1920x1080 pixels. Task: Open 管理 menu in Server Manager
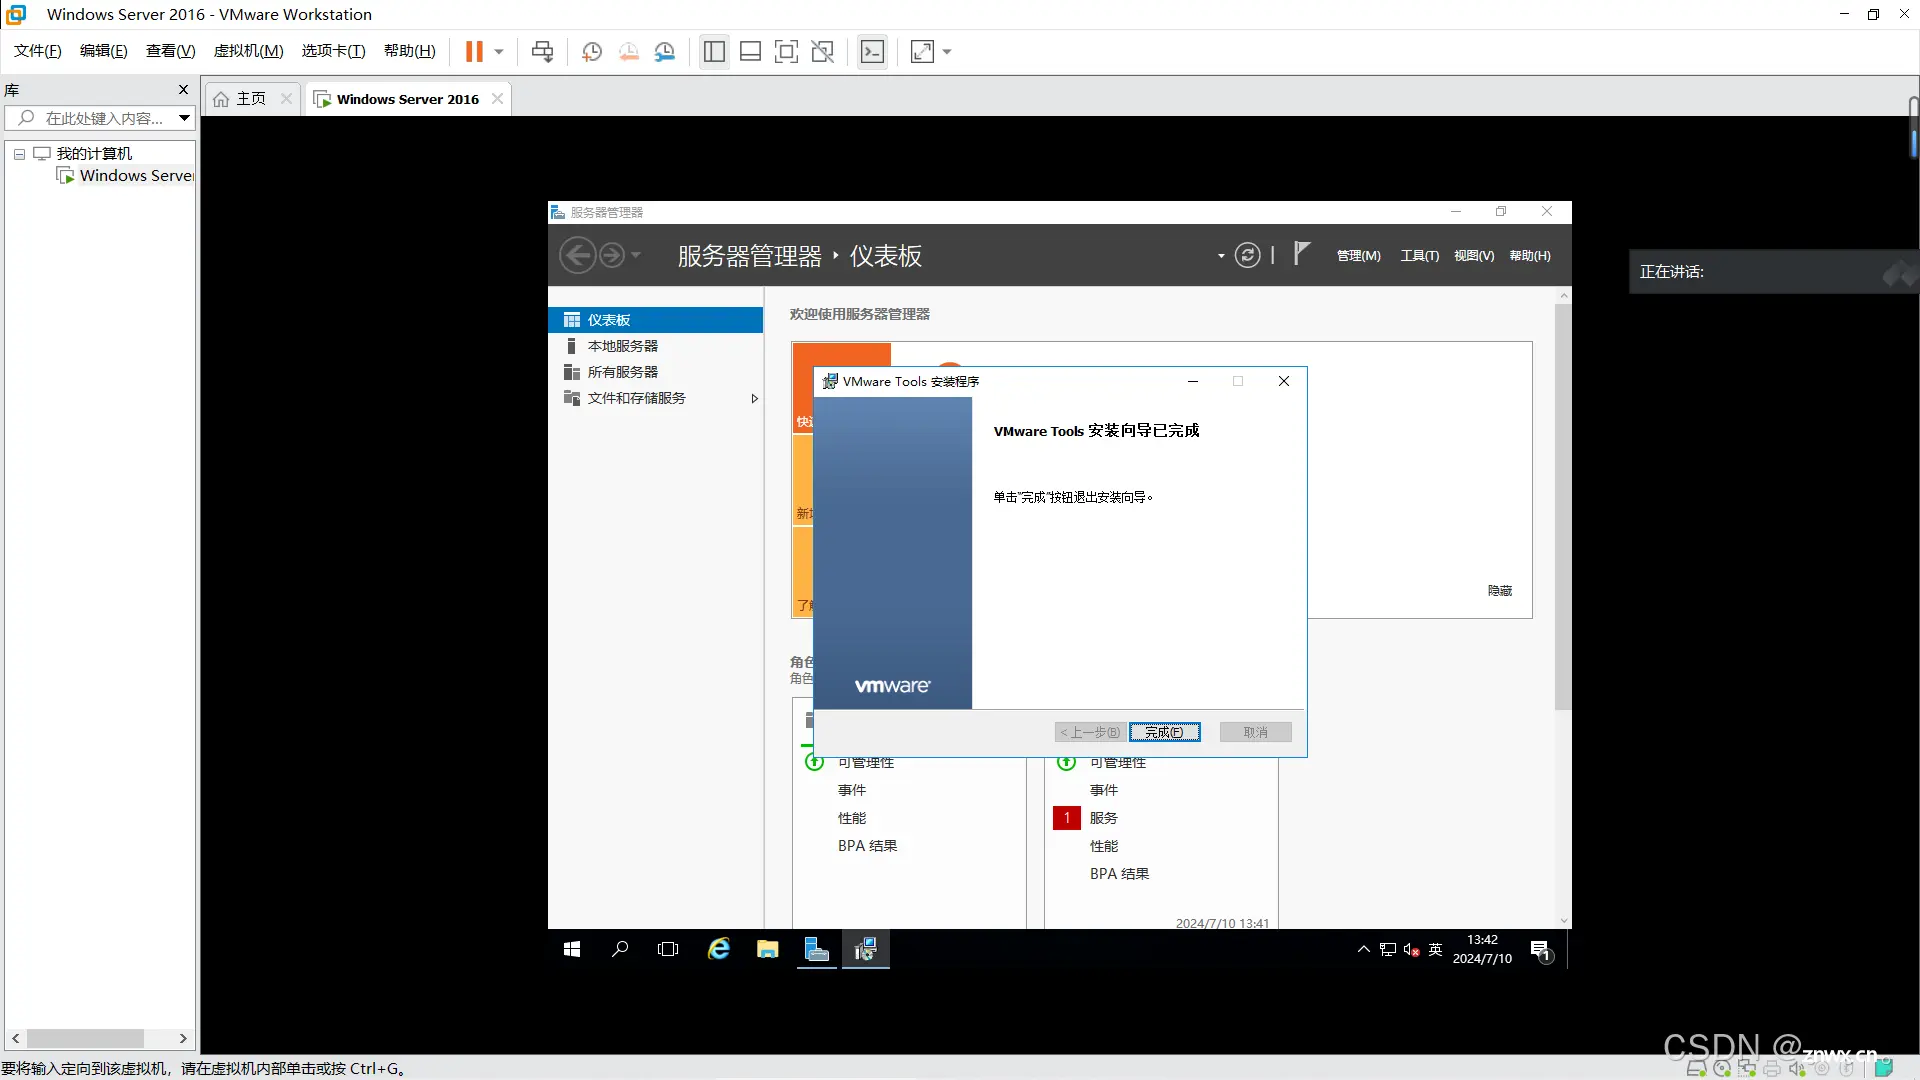(1357, 256)
